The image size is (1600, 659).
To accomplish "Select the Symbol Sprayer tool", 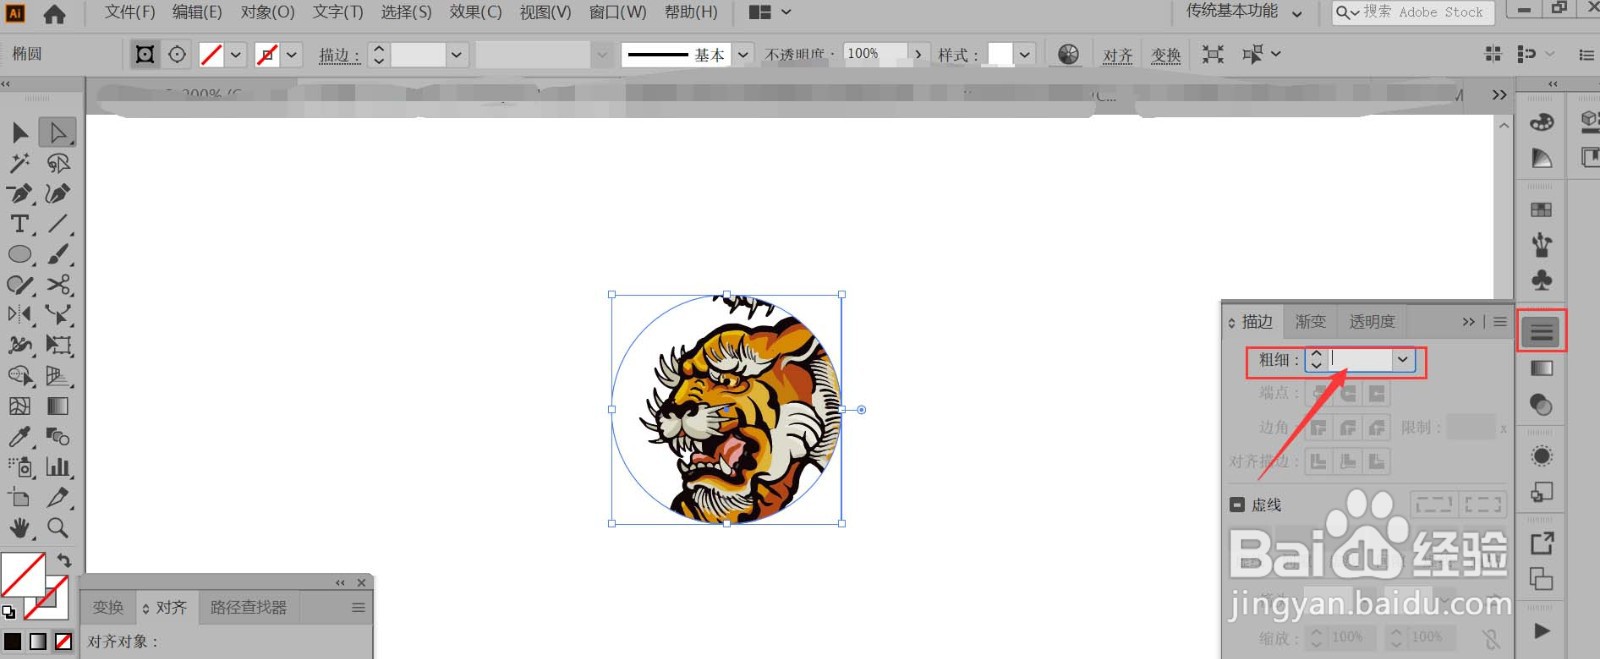I will click(x=20, y=467).
